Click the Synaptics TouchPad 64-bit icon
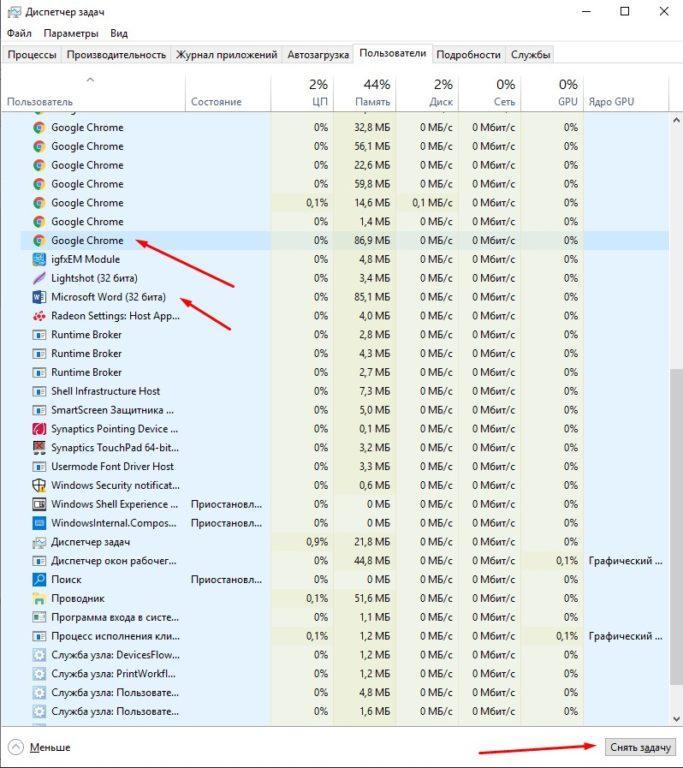This screenshot has height=768, width=683. (39, 448)
